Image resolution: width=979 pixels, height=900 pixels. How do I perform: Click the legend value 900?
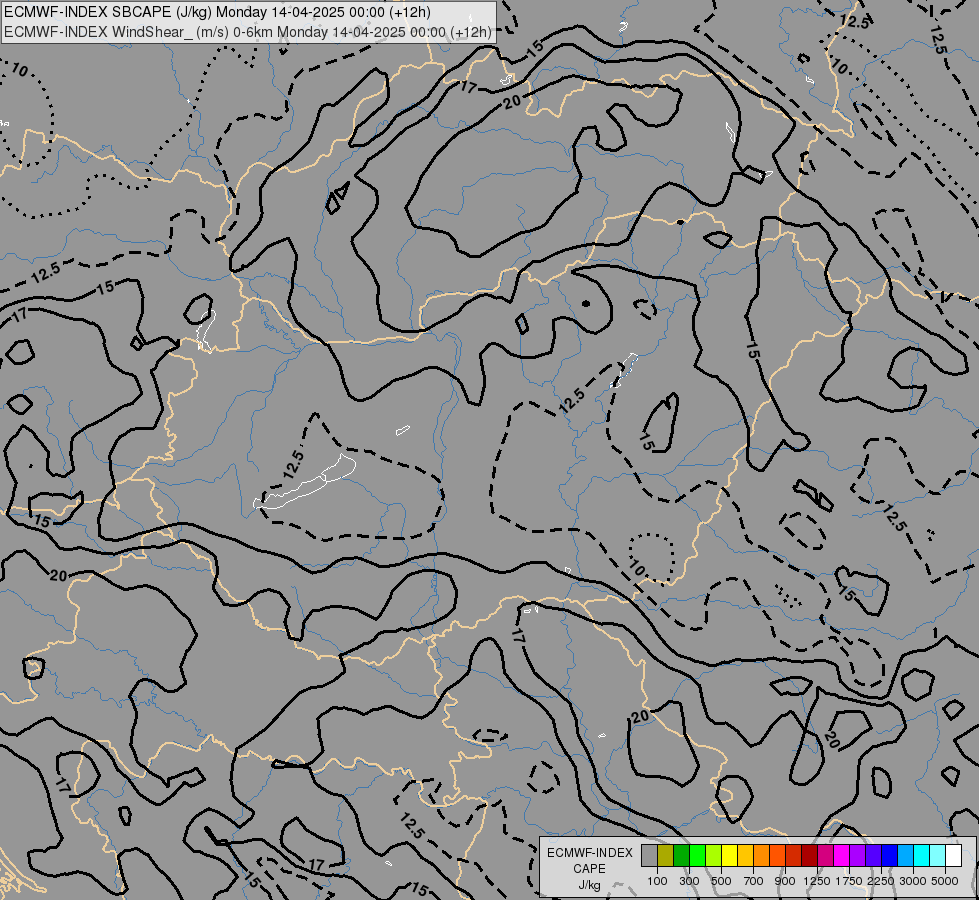click(x=785, y=881)
